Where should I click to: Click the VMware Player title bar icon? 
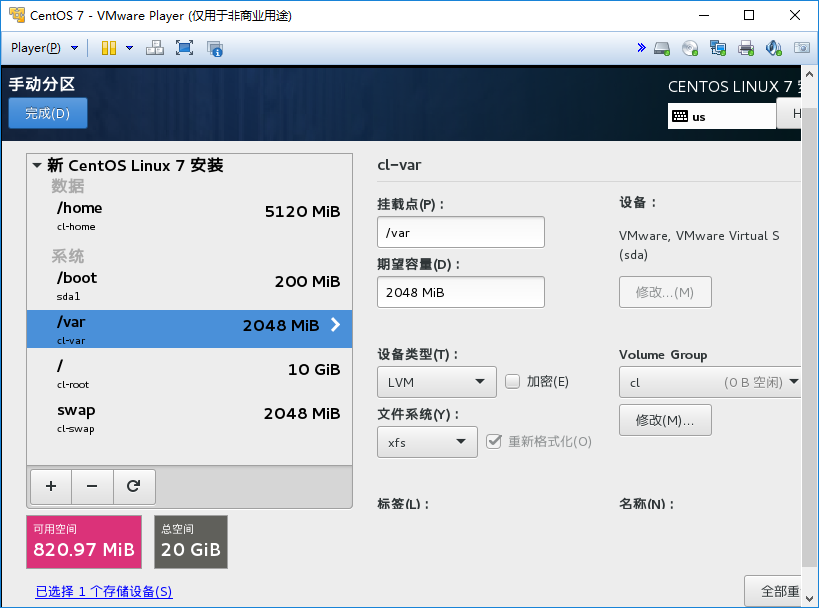(17, 15)
